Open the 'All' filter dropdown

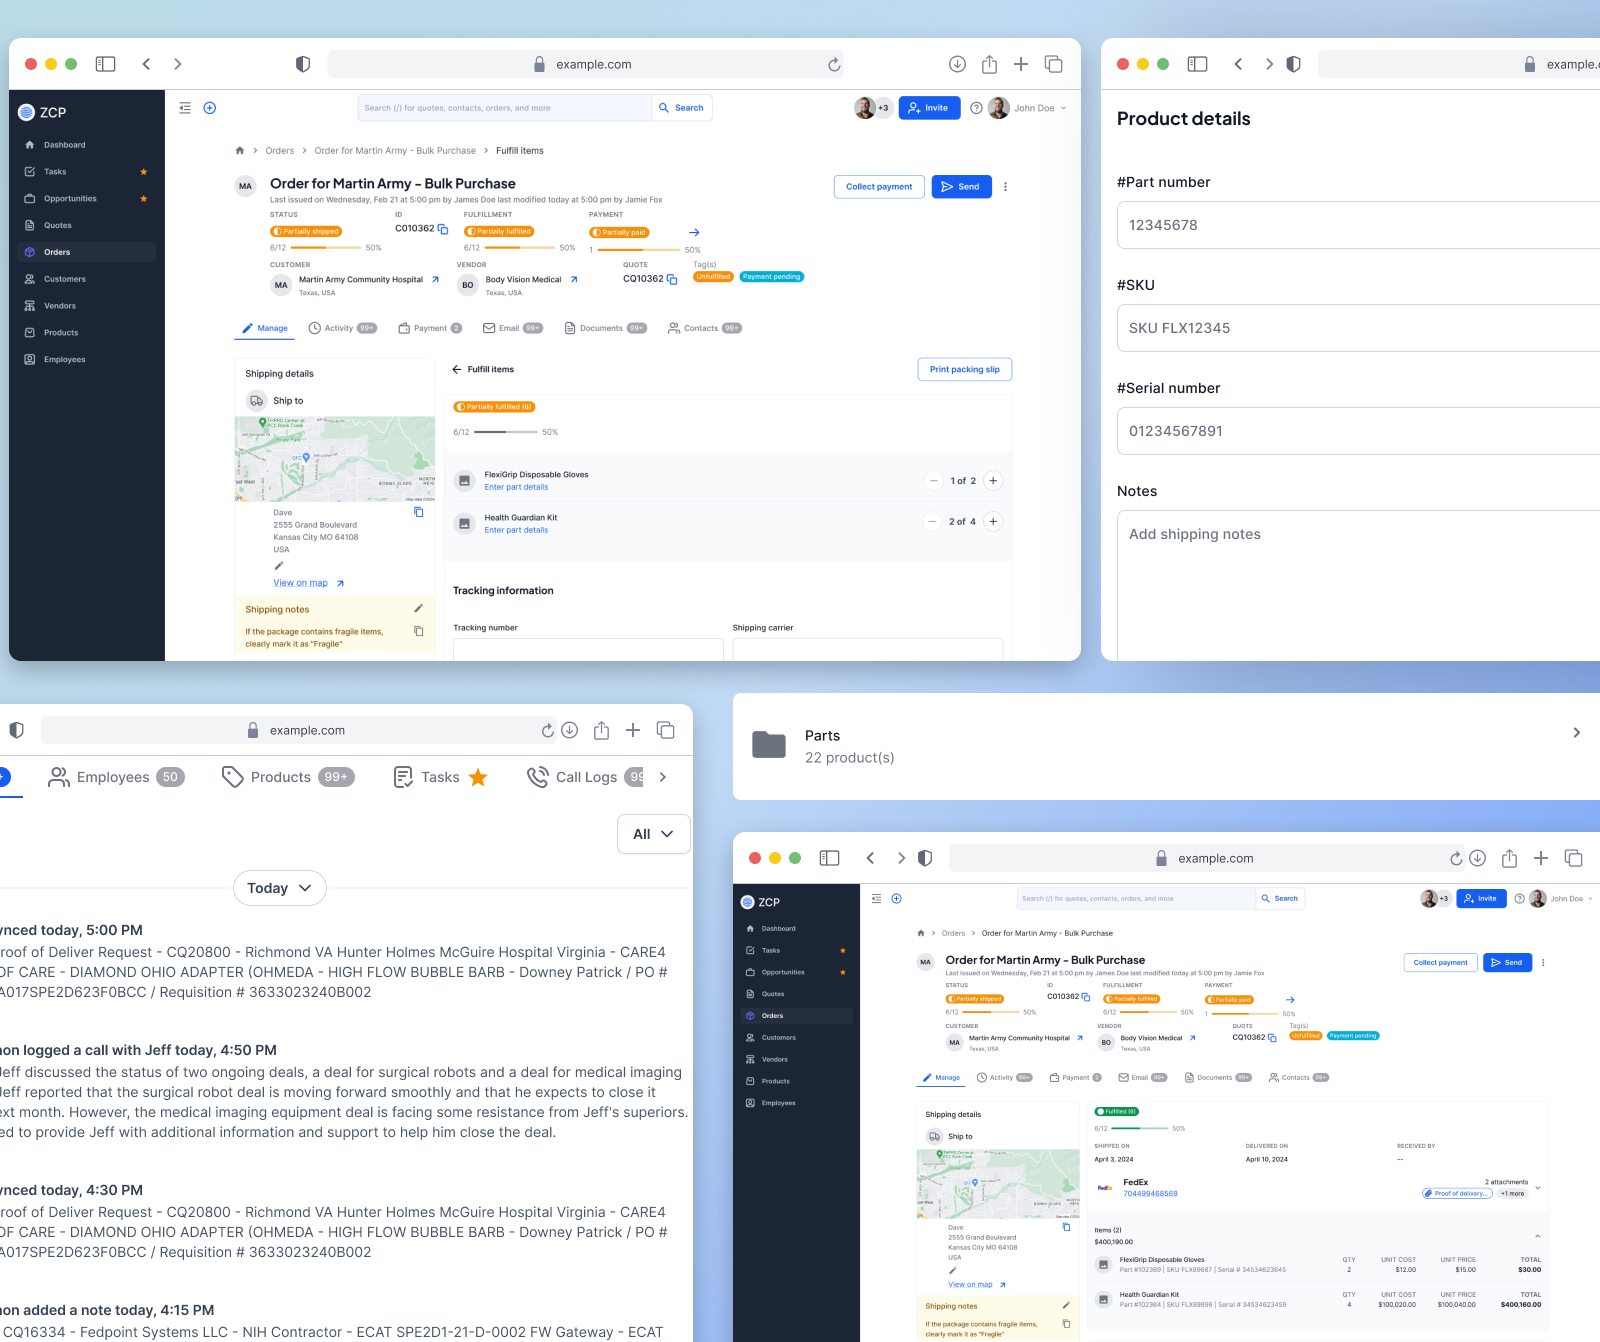click(653, 834)
